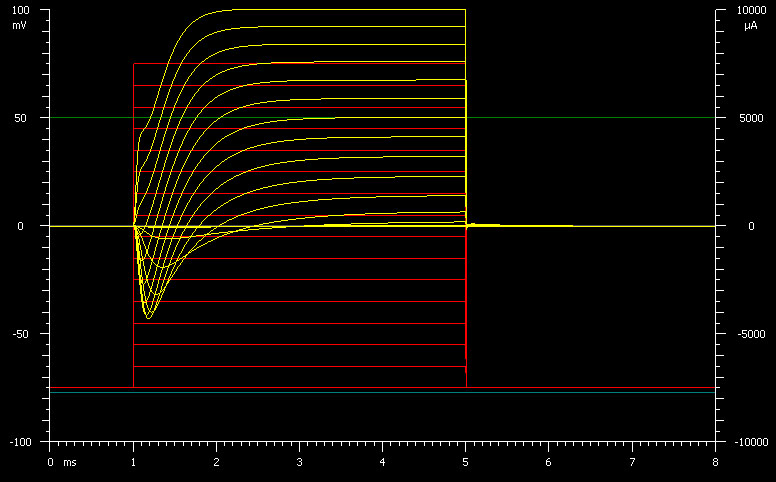Click the "-10000" tick label on µA axis
The height and width of the screenshot is (482, 776).
point(751,442)
